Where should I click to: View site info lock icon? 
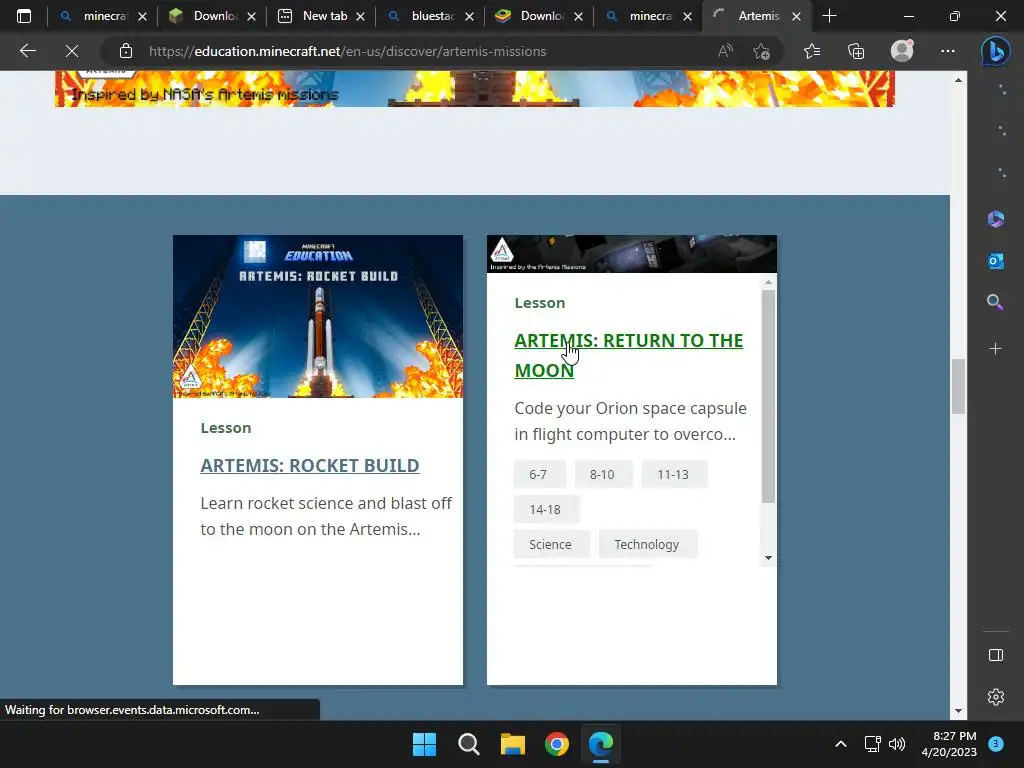(126, 51)
